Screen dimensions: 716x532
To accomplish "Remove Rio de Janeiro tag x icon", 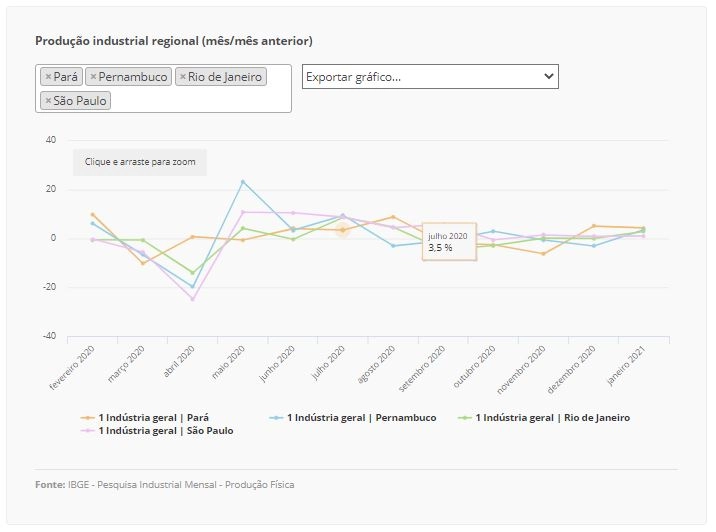I will [183, 77].
